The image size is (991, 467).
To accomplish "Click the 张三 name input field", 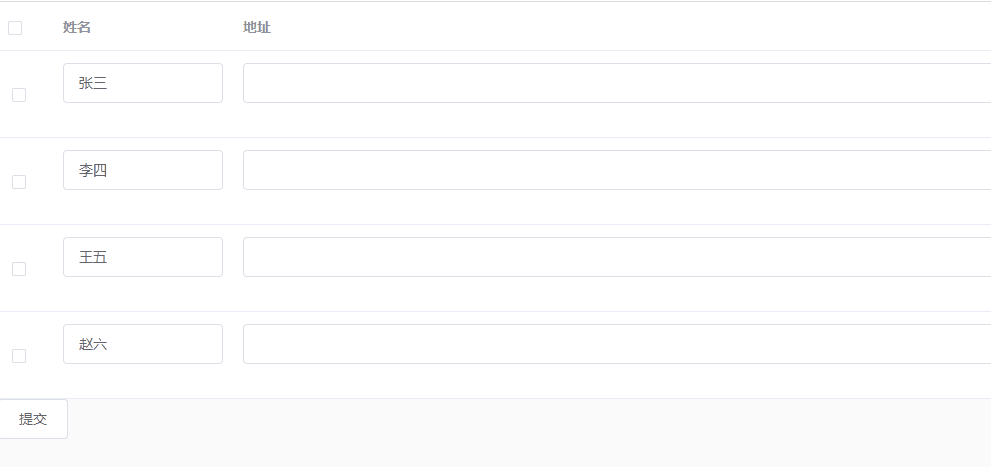I will point(143,83).
